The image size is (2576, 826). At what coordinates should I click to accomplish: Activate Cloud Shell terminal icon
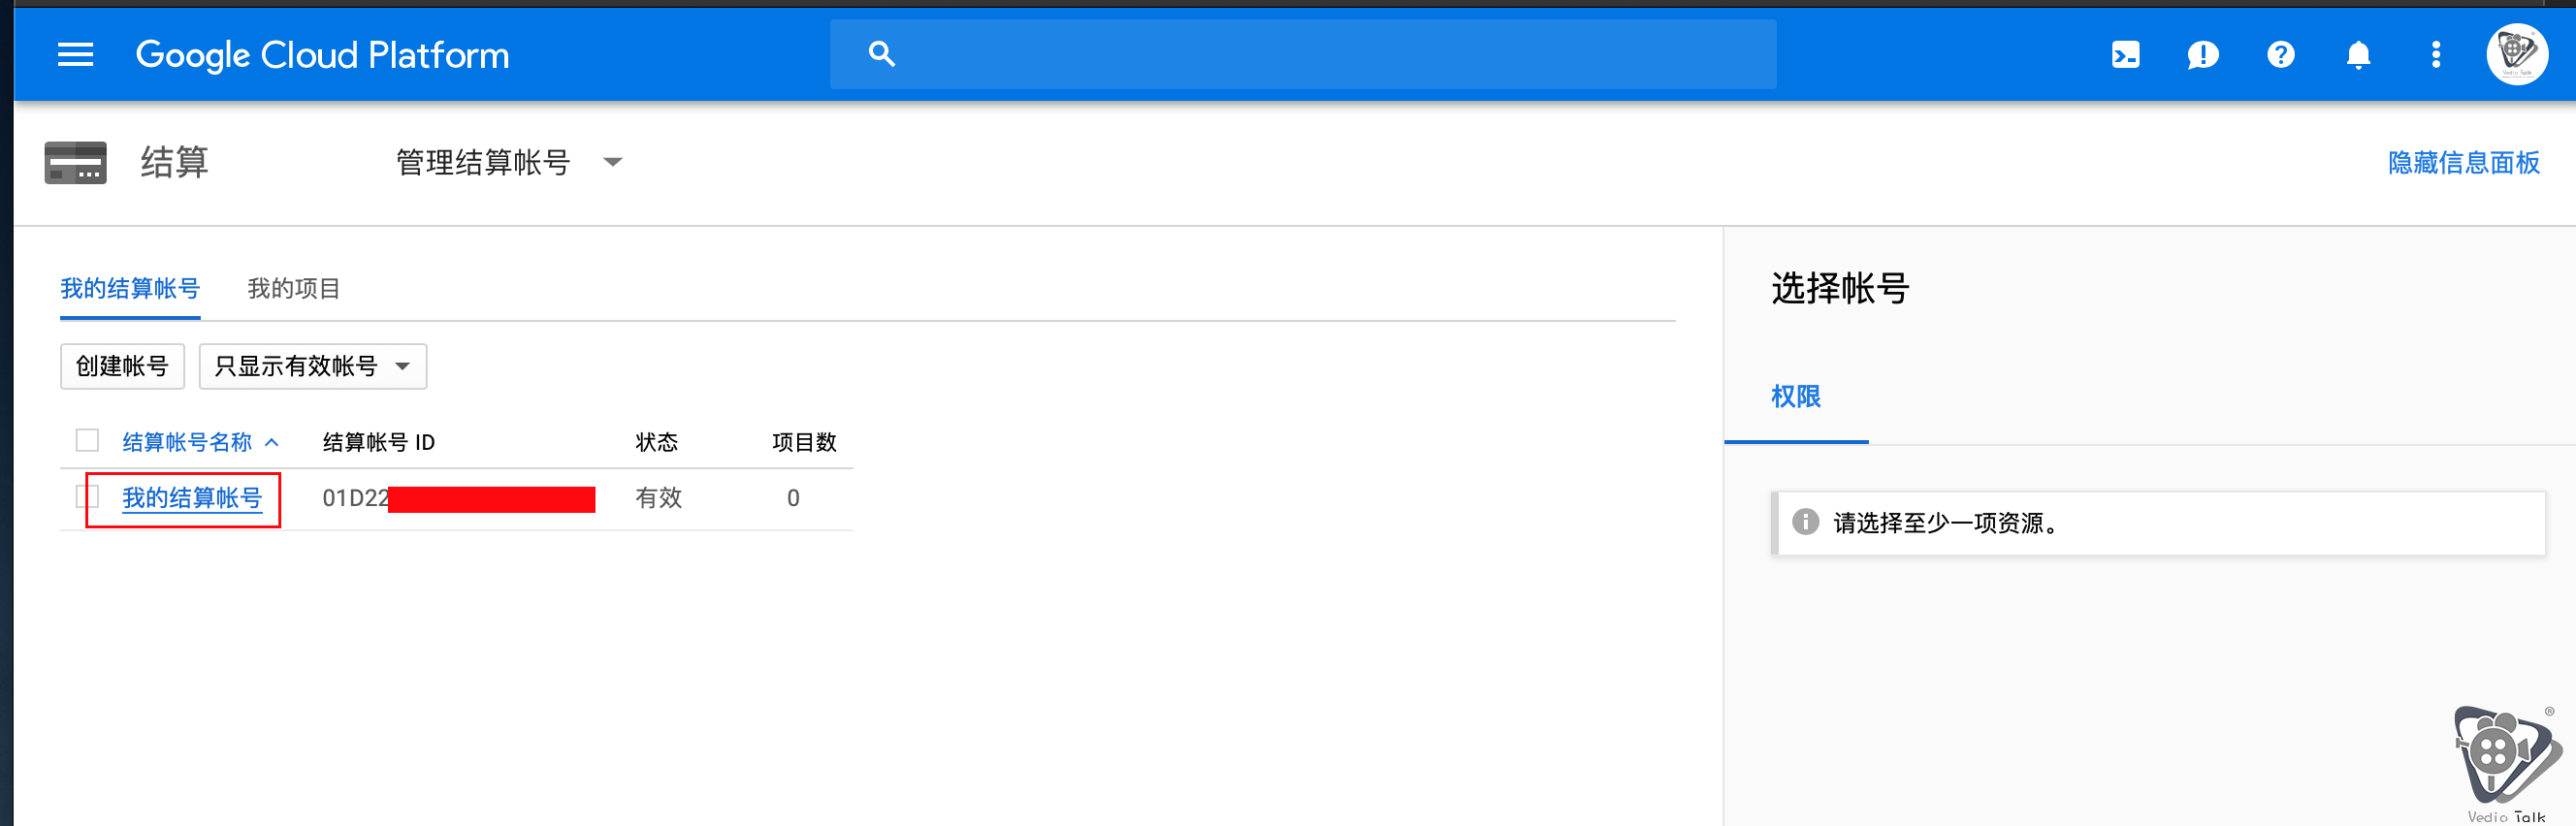click(2125, 54)
